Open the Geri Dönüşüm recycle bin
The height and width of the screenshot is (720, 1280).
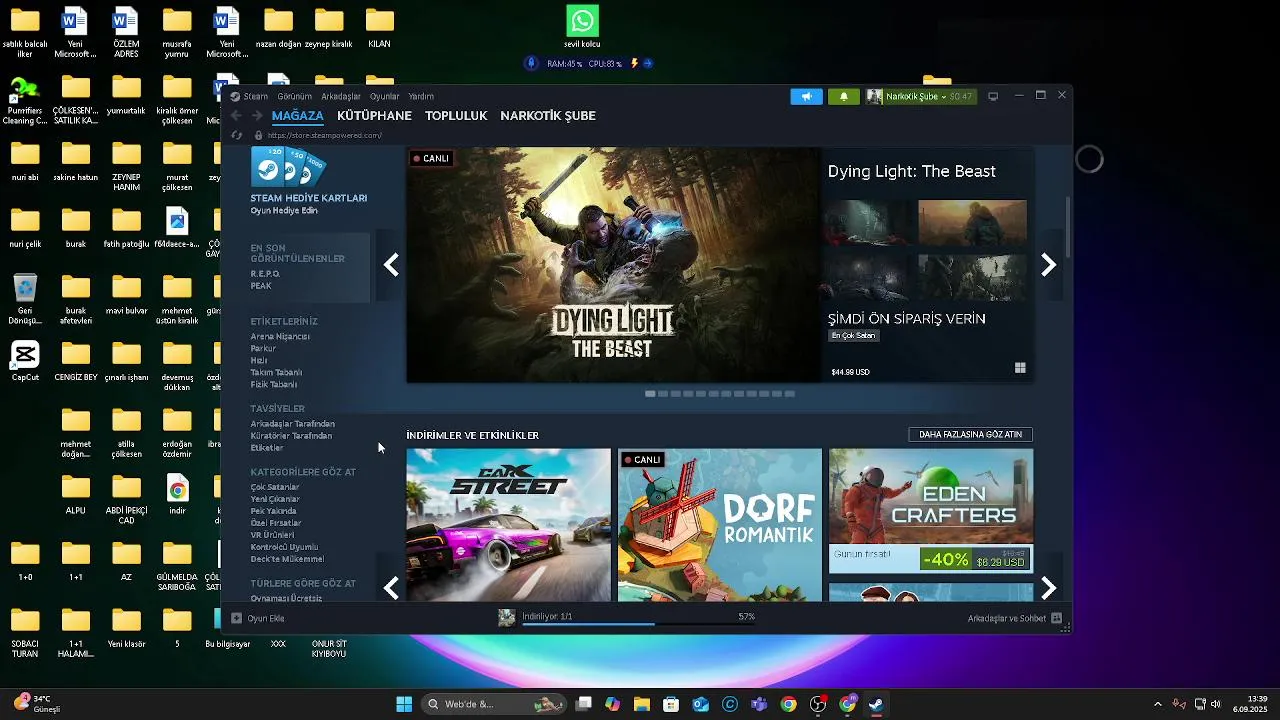tap(25, 299)
